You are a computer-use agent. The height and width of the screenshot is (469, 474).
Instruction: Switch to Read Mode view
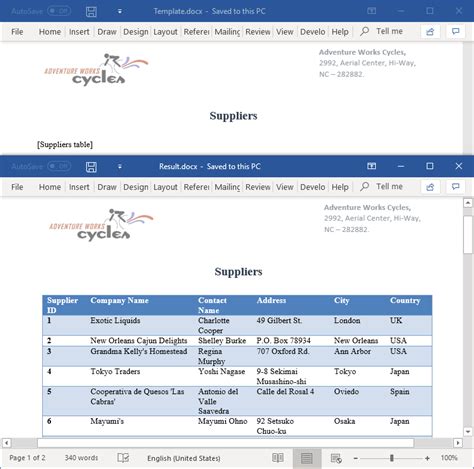(x=278, y=458)
